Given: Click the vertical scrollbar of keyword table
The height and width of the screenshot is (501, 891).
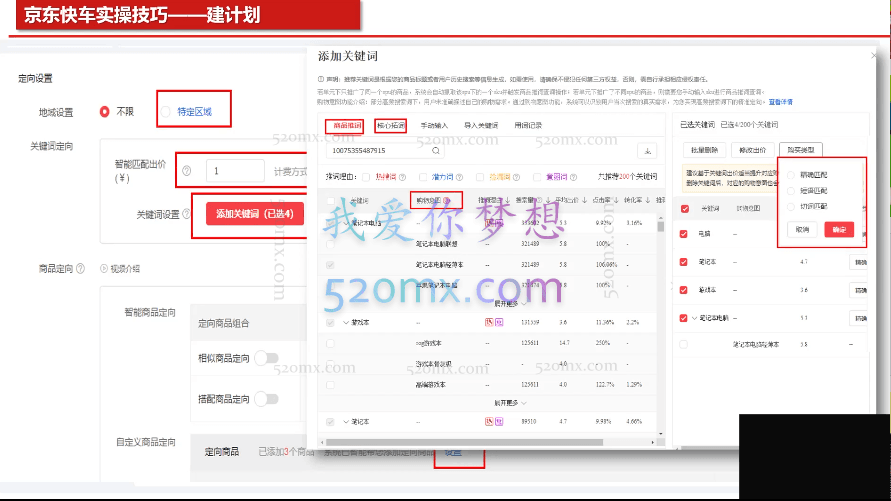Looking at the screenshot, I should click(x=660, y=226).
